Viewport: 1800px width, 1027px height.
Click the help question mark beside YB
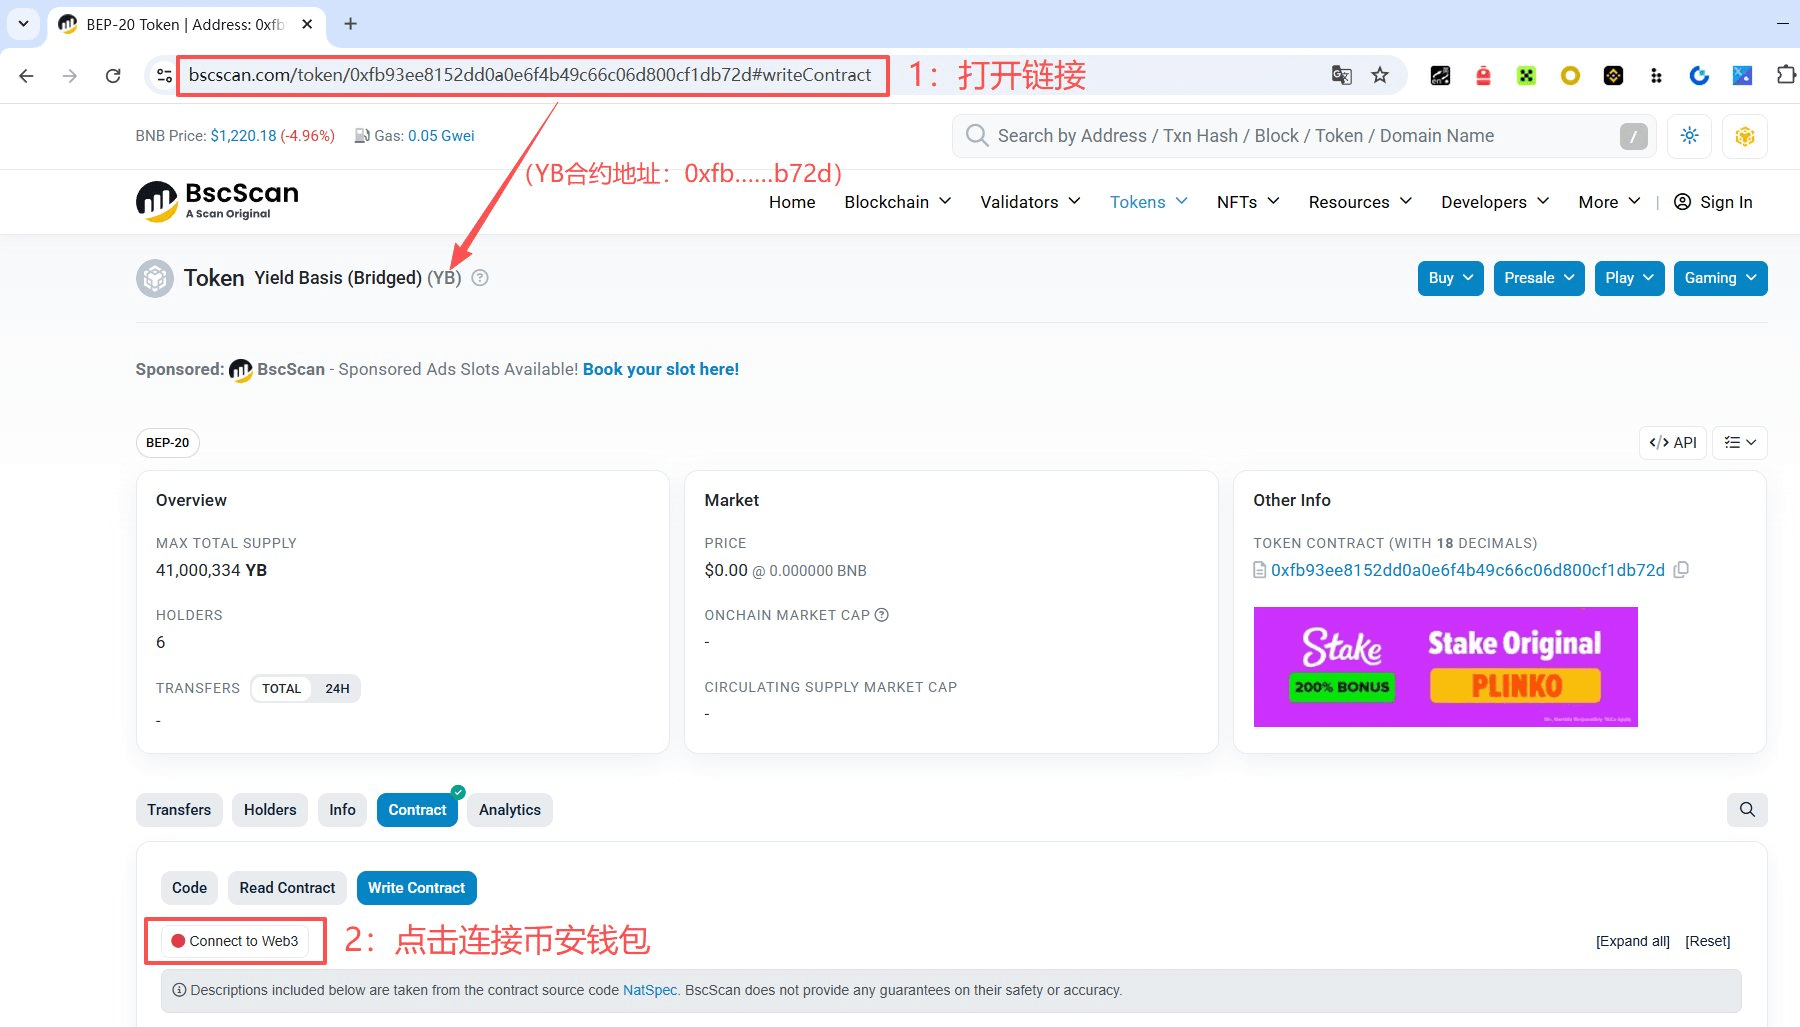coord(480,278)
